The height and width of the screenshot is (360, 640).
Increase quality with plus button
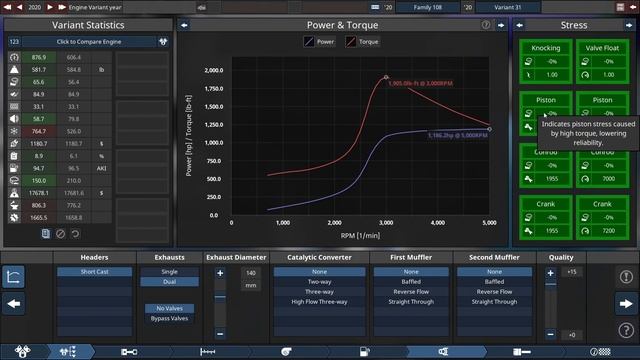[x=551, y=273]
